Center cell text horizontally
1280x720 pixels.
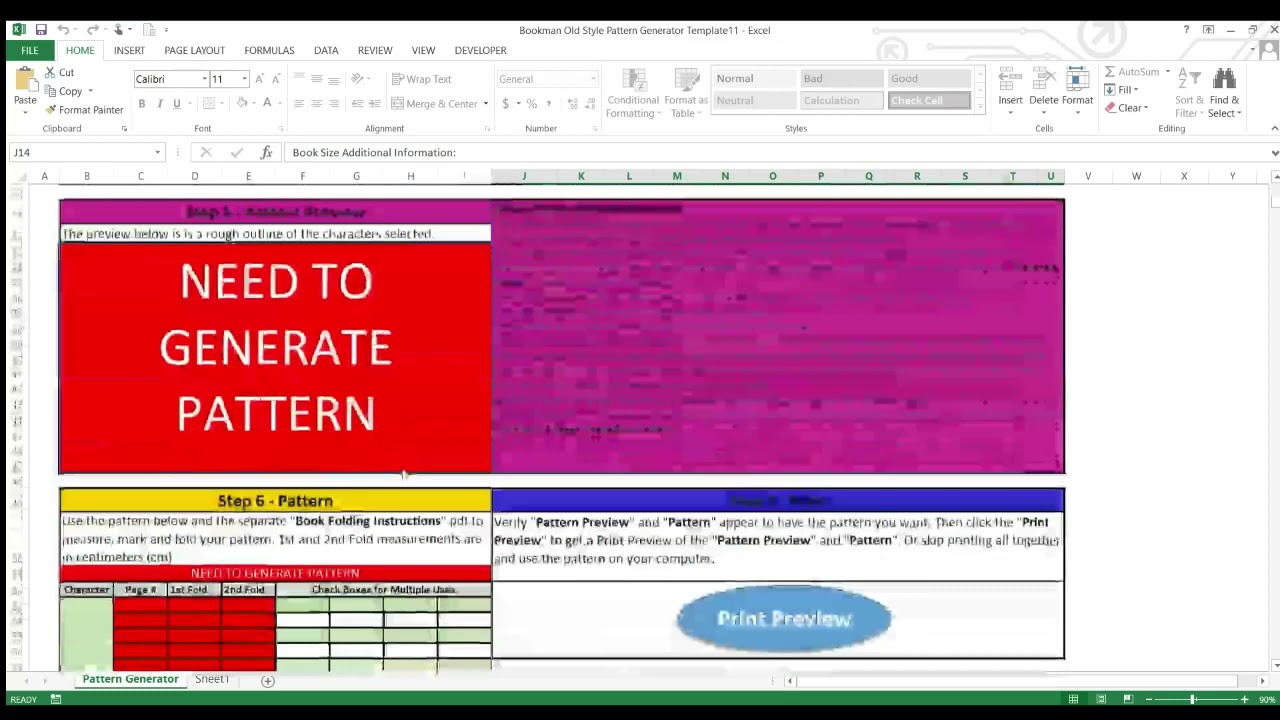[316, 104]
